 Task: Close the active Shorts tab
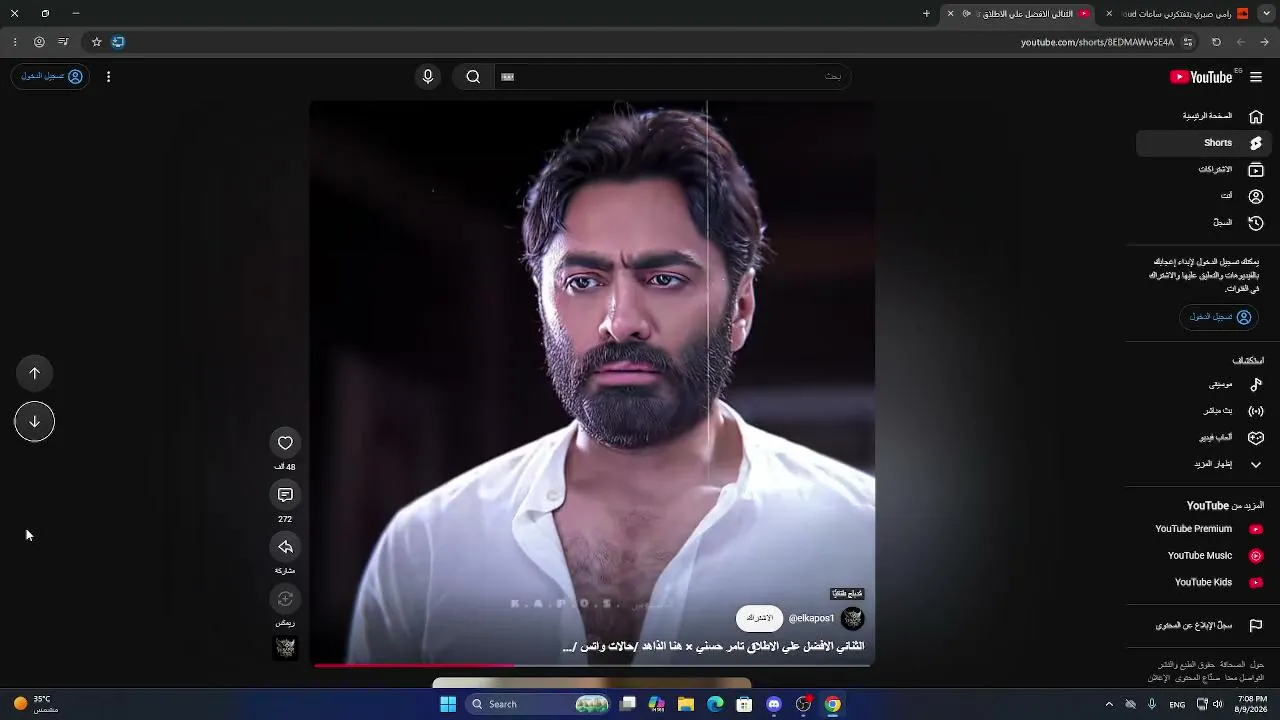pos(950,14)
